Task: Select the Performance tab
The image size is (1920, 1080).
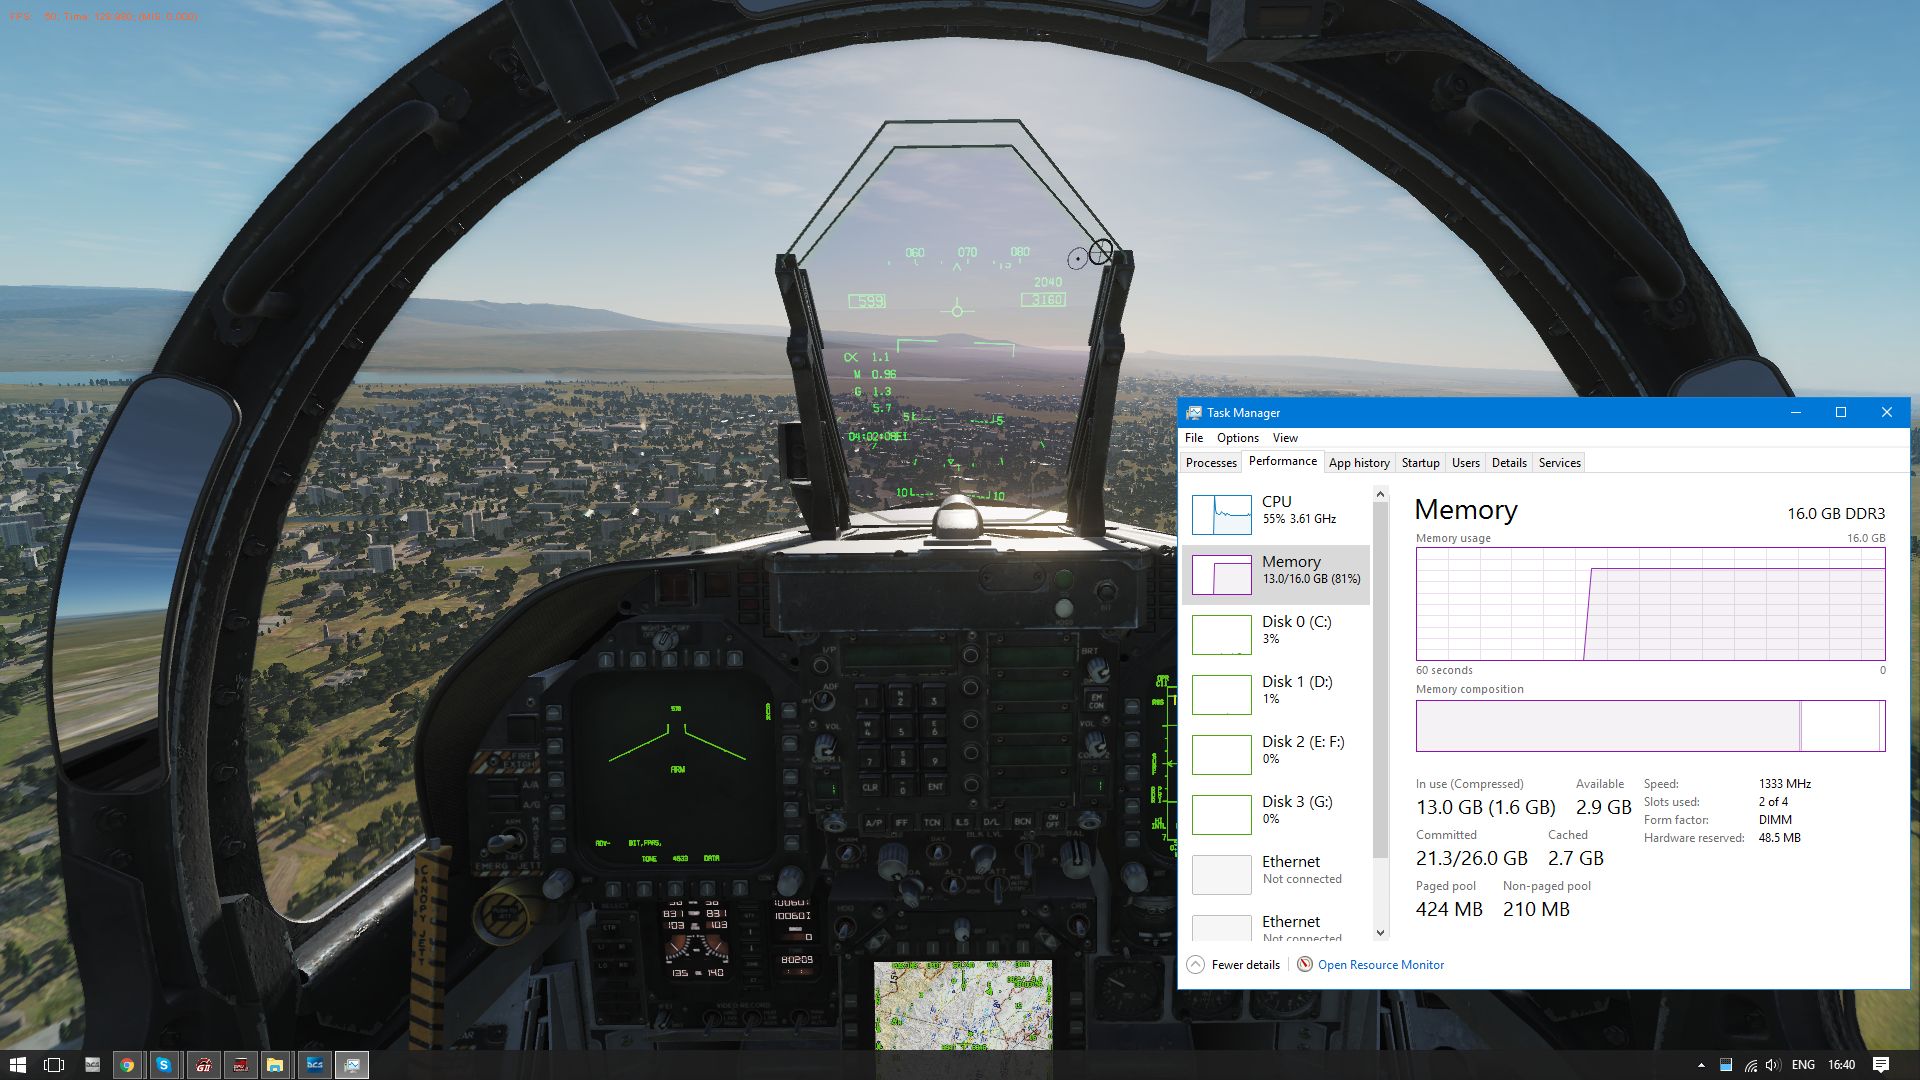Action: [x=1283, y=461]
